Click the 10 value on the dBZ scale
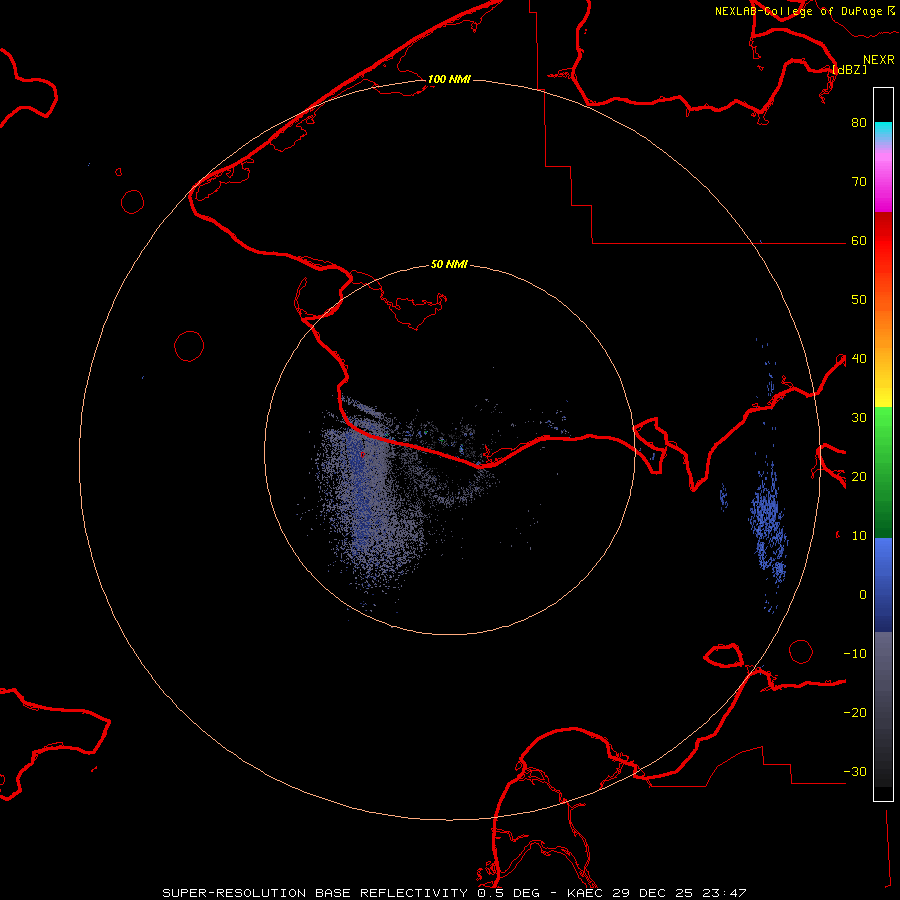 tap(859, 536)
